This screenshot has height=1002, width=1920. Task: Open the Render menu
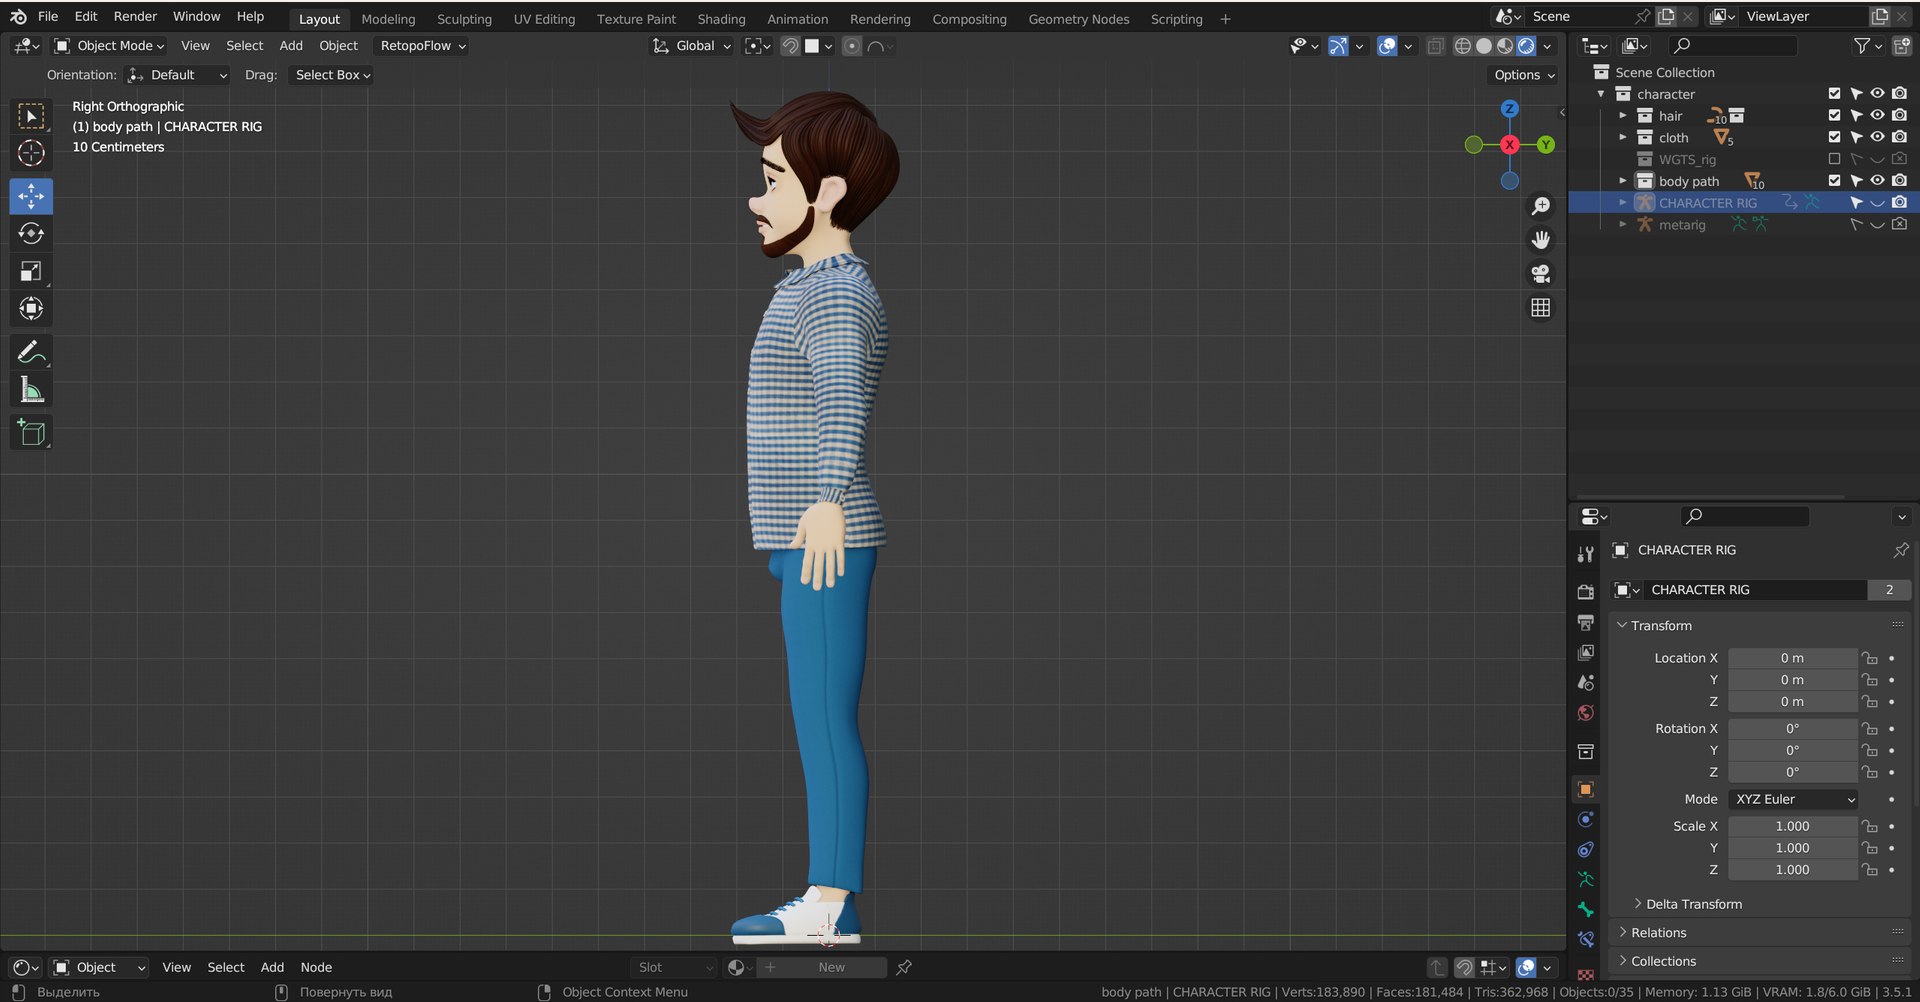(x=135, y=17)
